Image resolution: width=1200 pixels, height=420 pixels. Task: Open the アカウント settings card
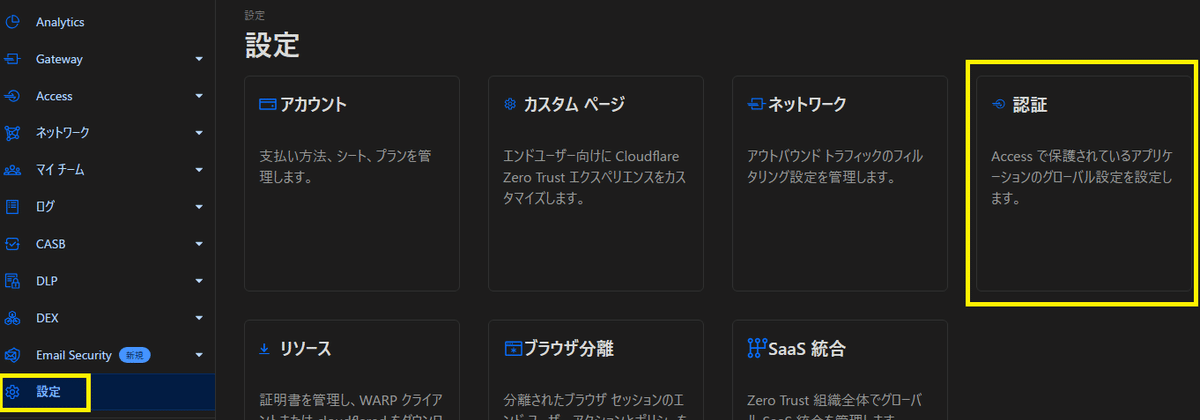[x=351, y=183]
